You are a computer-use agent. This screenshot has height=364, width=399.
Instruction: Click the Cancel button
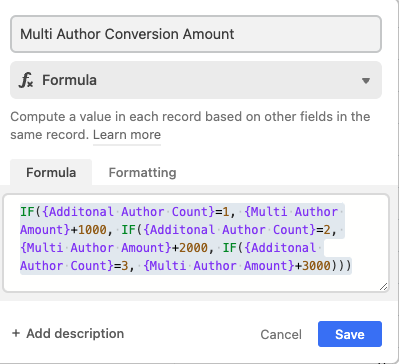pos(281,334)
